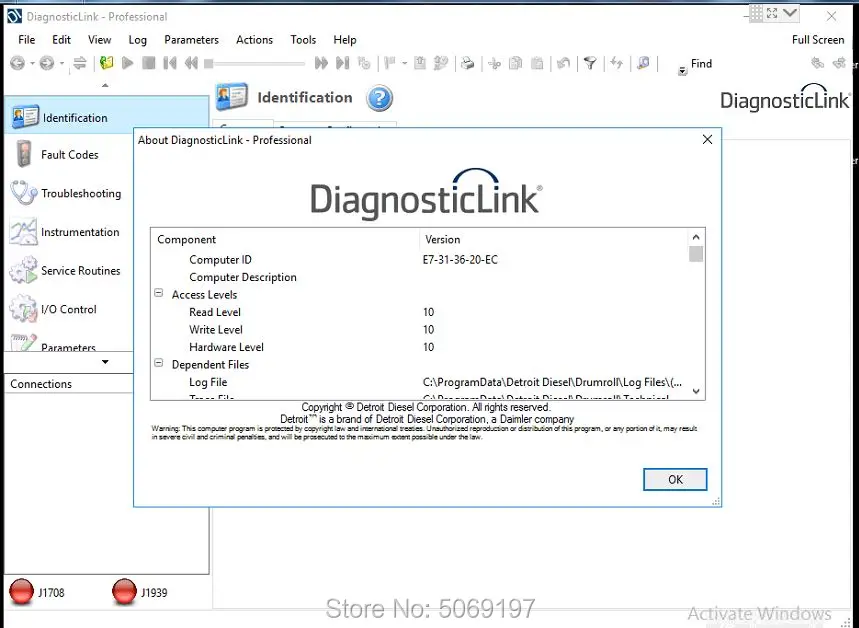This screenshot has width=859, height=628.
Task: Click scroll-down arrow in About list
Action: (696, 391)
